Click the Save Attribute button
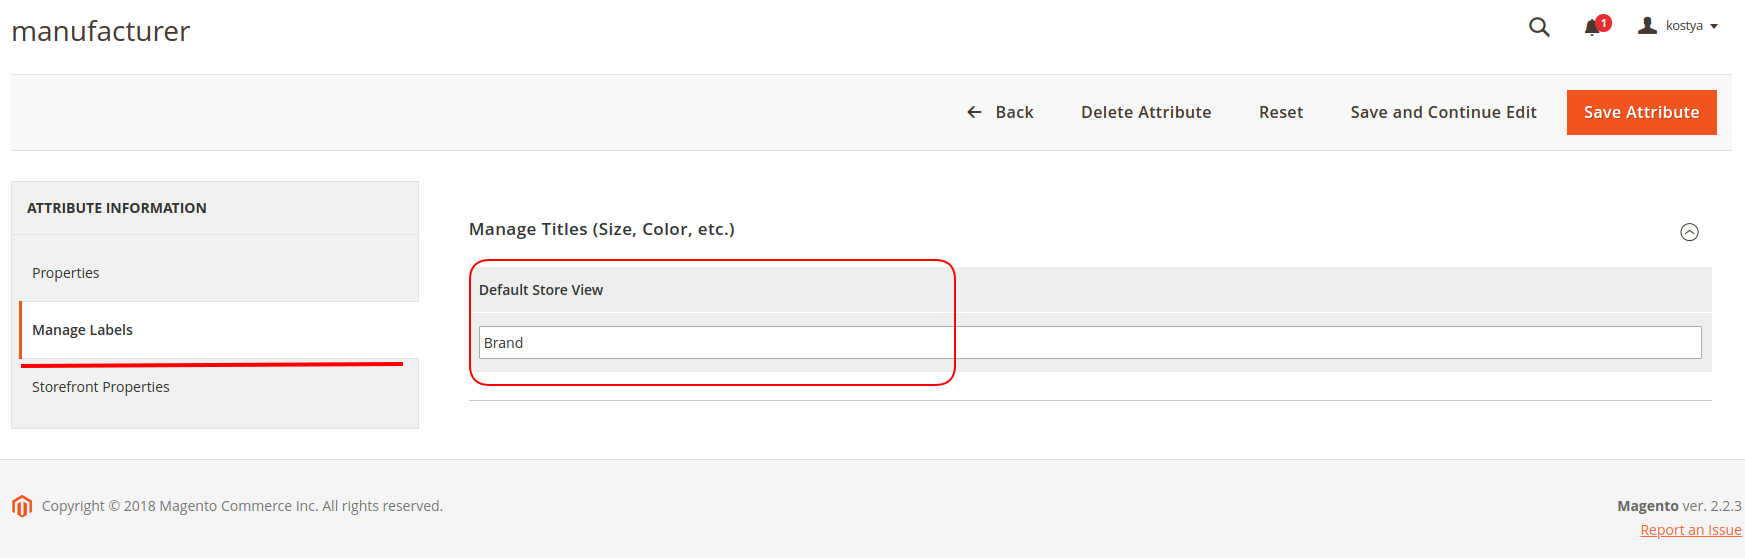This screenshot has height=558, width=1745. pos(1641,112)
